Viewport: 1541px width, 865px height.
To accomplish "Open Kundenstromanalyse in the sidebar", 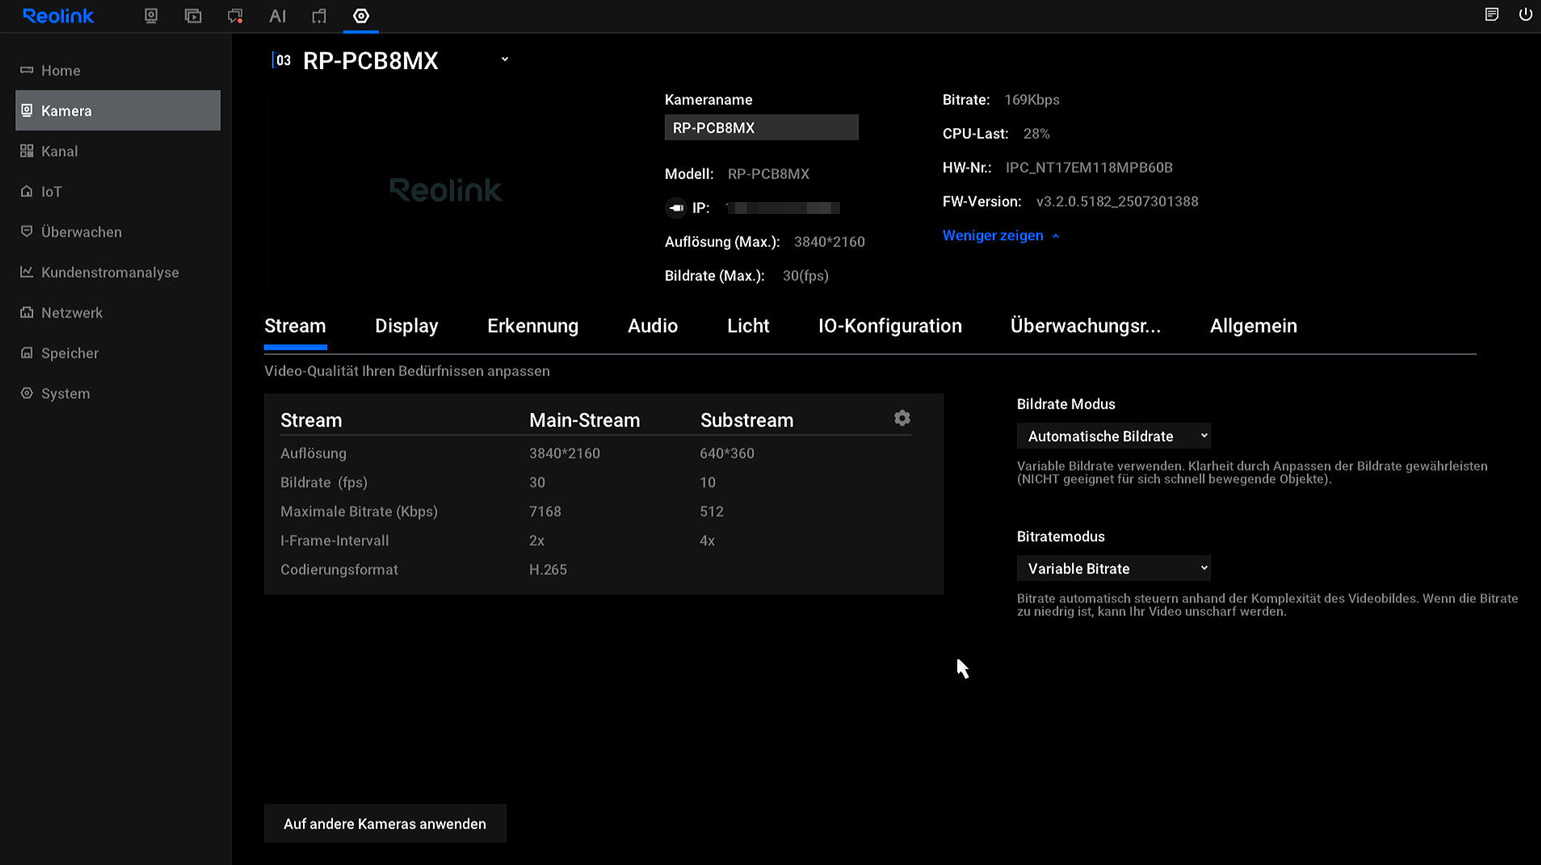I will tap(118, 272).
